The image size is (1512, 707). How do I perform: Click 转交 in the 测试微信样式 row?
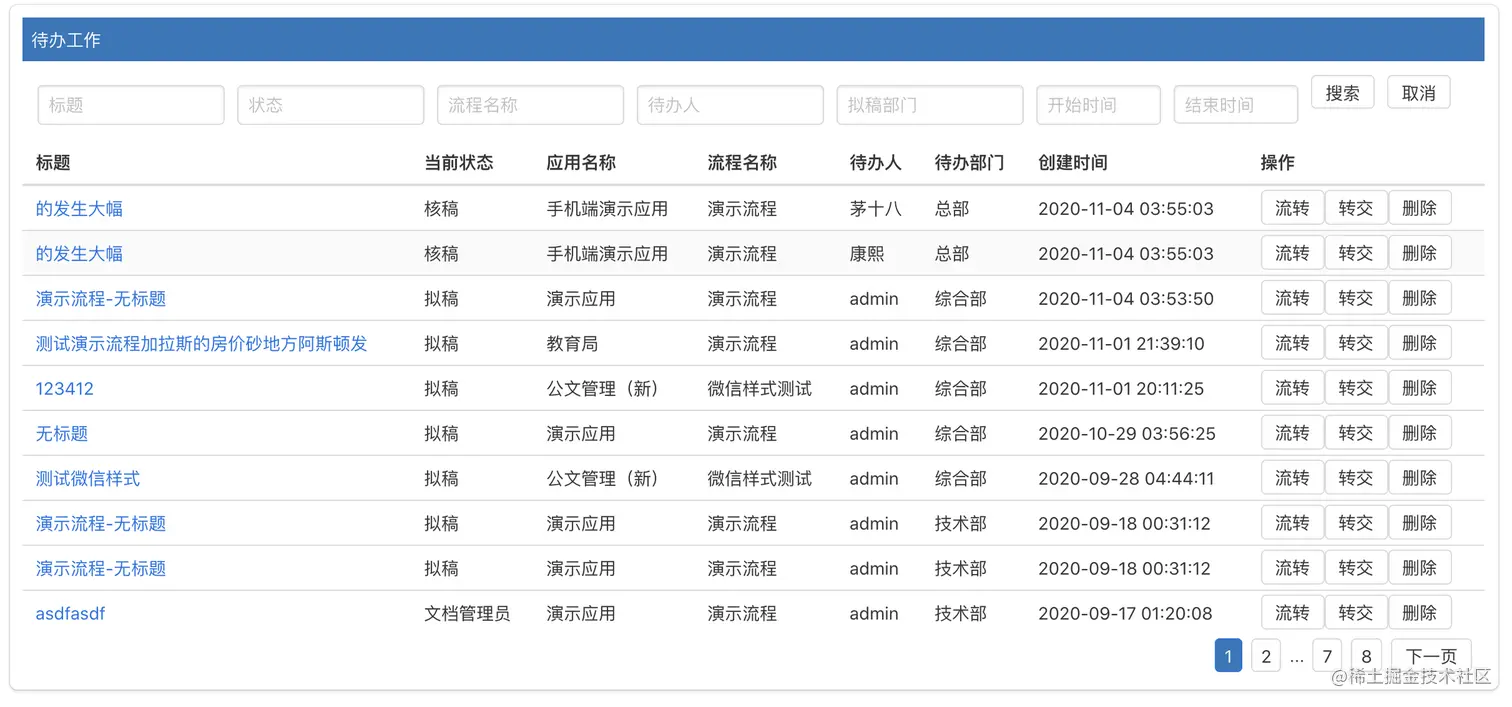click(1356, 478)
